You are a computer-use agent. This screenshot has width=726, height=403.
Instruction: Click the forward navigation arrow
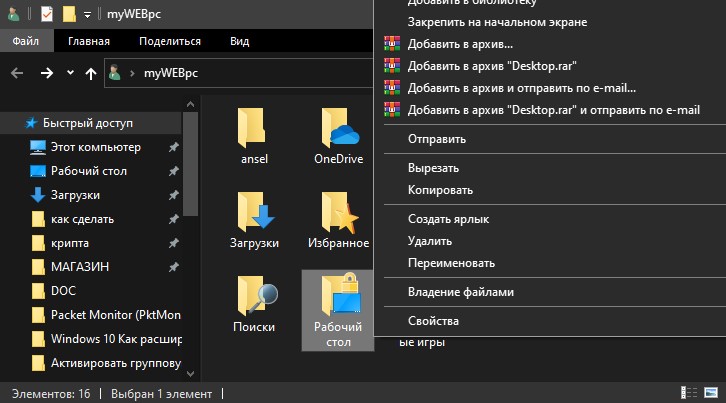tap(46, 73)
